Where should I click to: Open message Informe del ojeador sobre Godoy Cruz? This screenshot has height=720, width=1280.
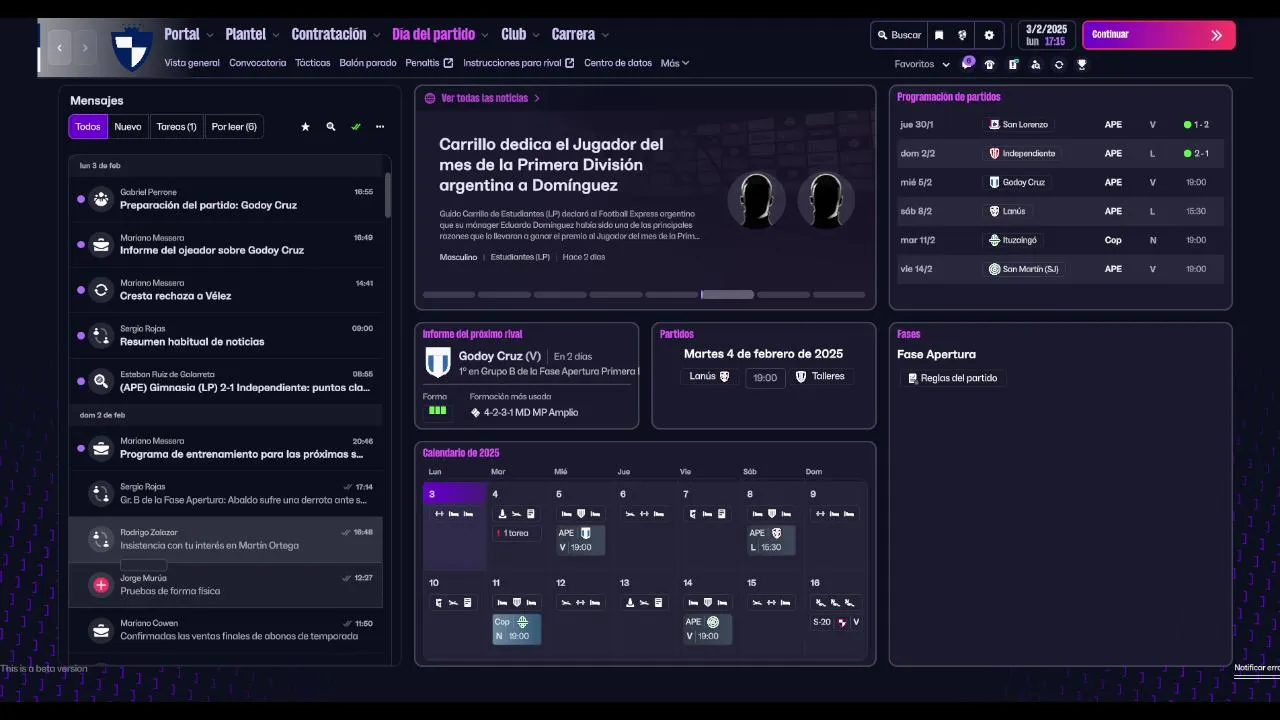tap(225, 244)
